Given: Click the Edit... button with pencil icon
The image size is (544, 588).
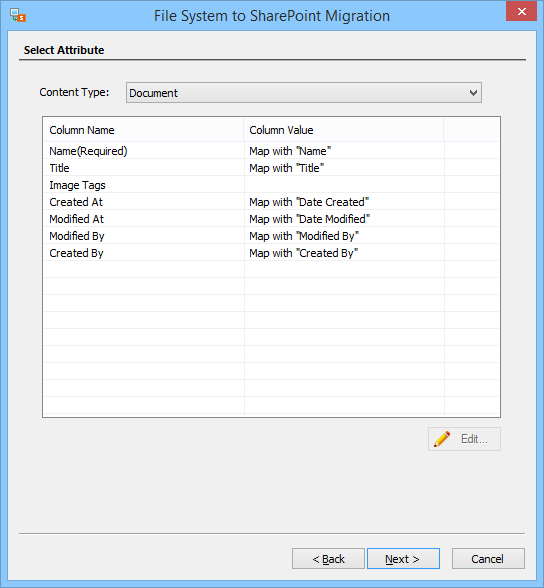Looking at the screenshot, I should [x=464, y=439].
